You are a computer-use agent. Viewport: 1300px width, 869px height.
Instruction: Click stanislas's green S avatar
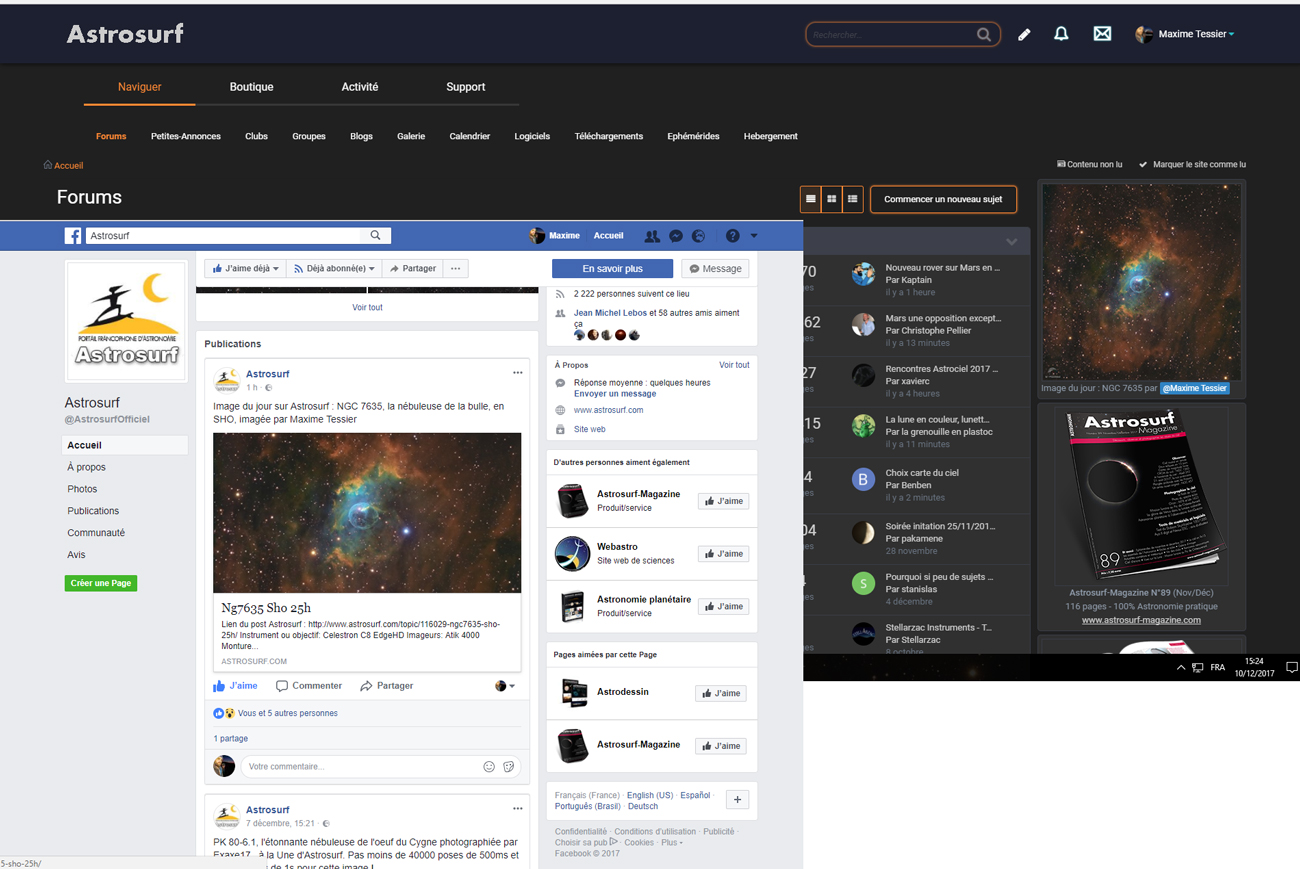[x=863, y=583]
